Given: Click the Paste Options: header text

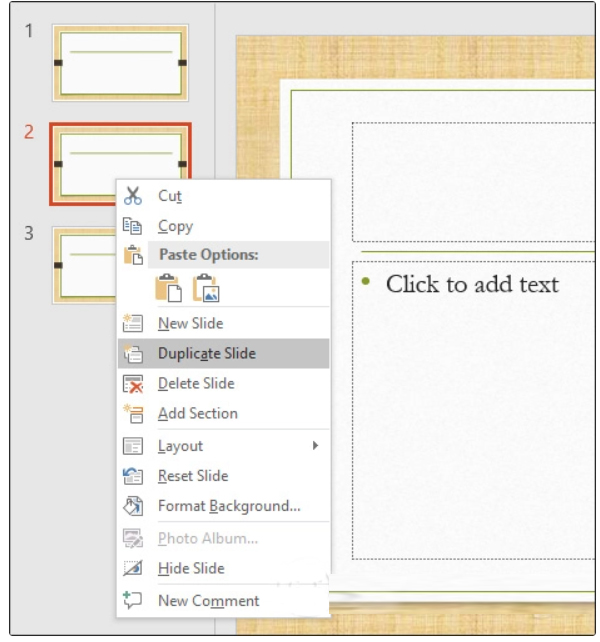Looking at the screenshot, I should 208,255.
